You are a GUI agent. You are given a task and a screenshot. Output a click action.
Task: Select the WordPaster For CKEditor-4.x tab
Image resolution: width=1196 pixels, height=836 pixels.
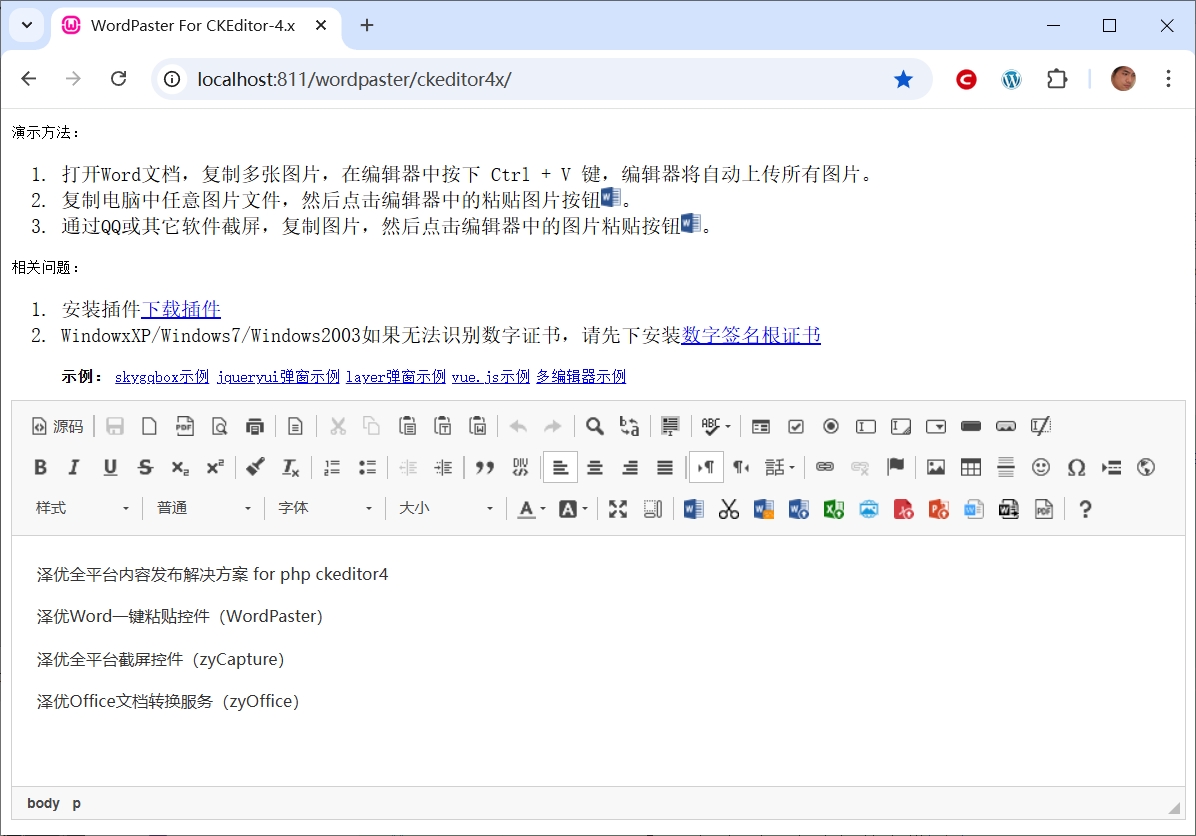(x=192, y=26)
